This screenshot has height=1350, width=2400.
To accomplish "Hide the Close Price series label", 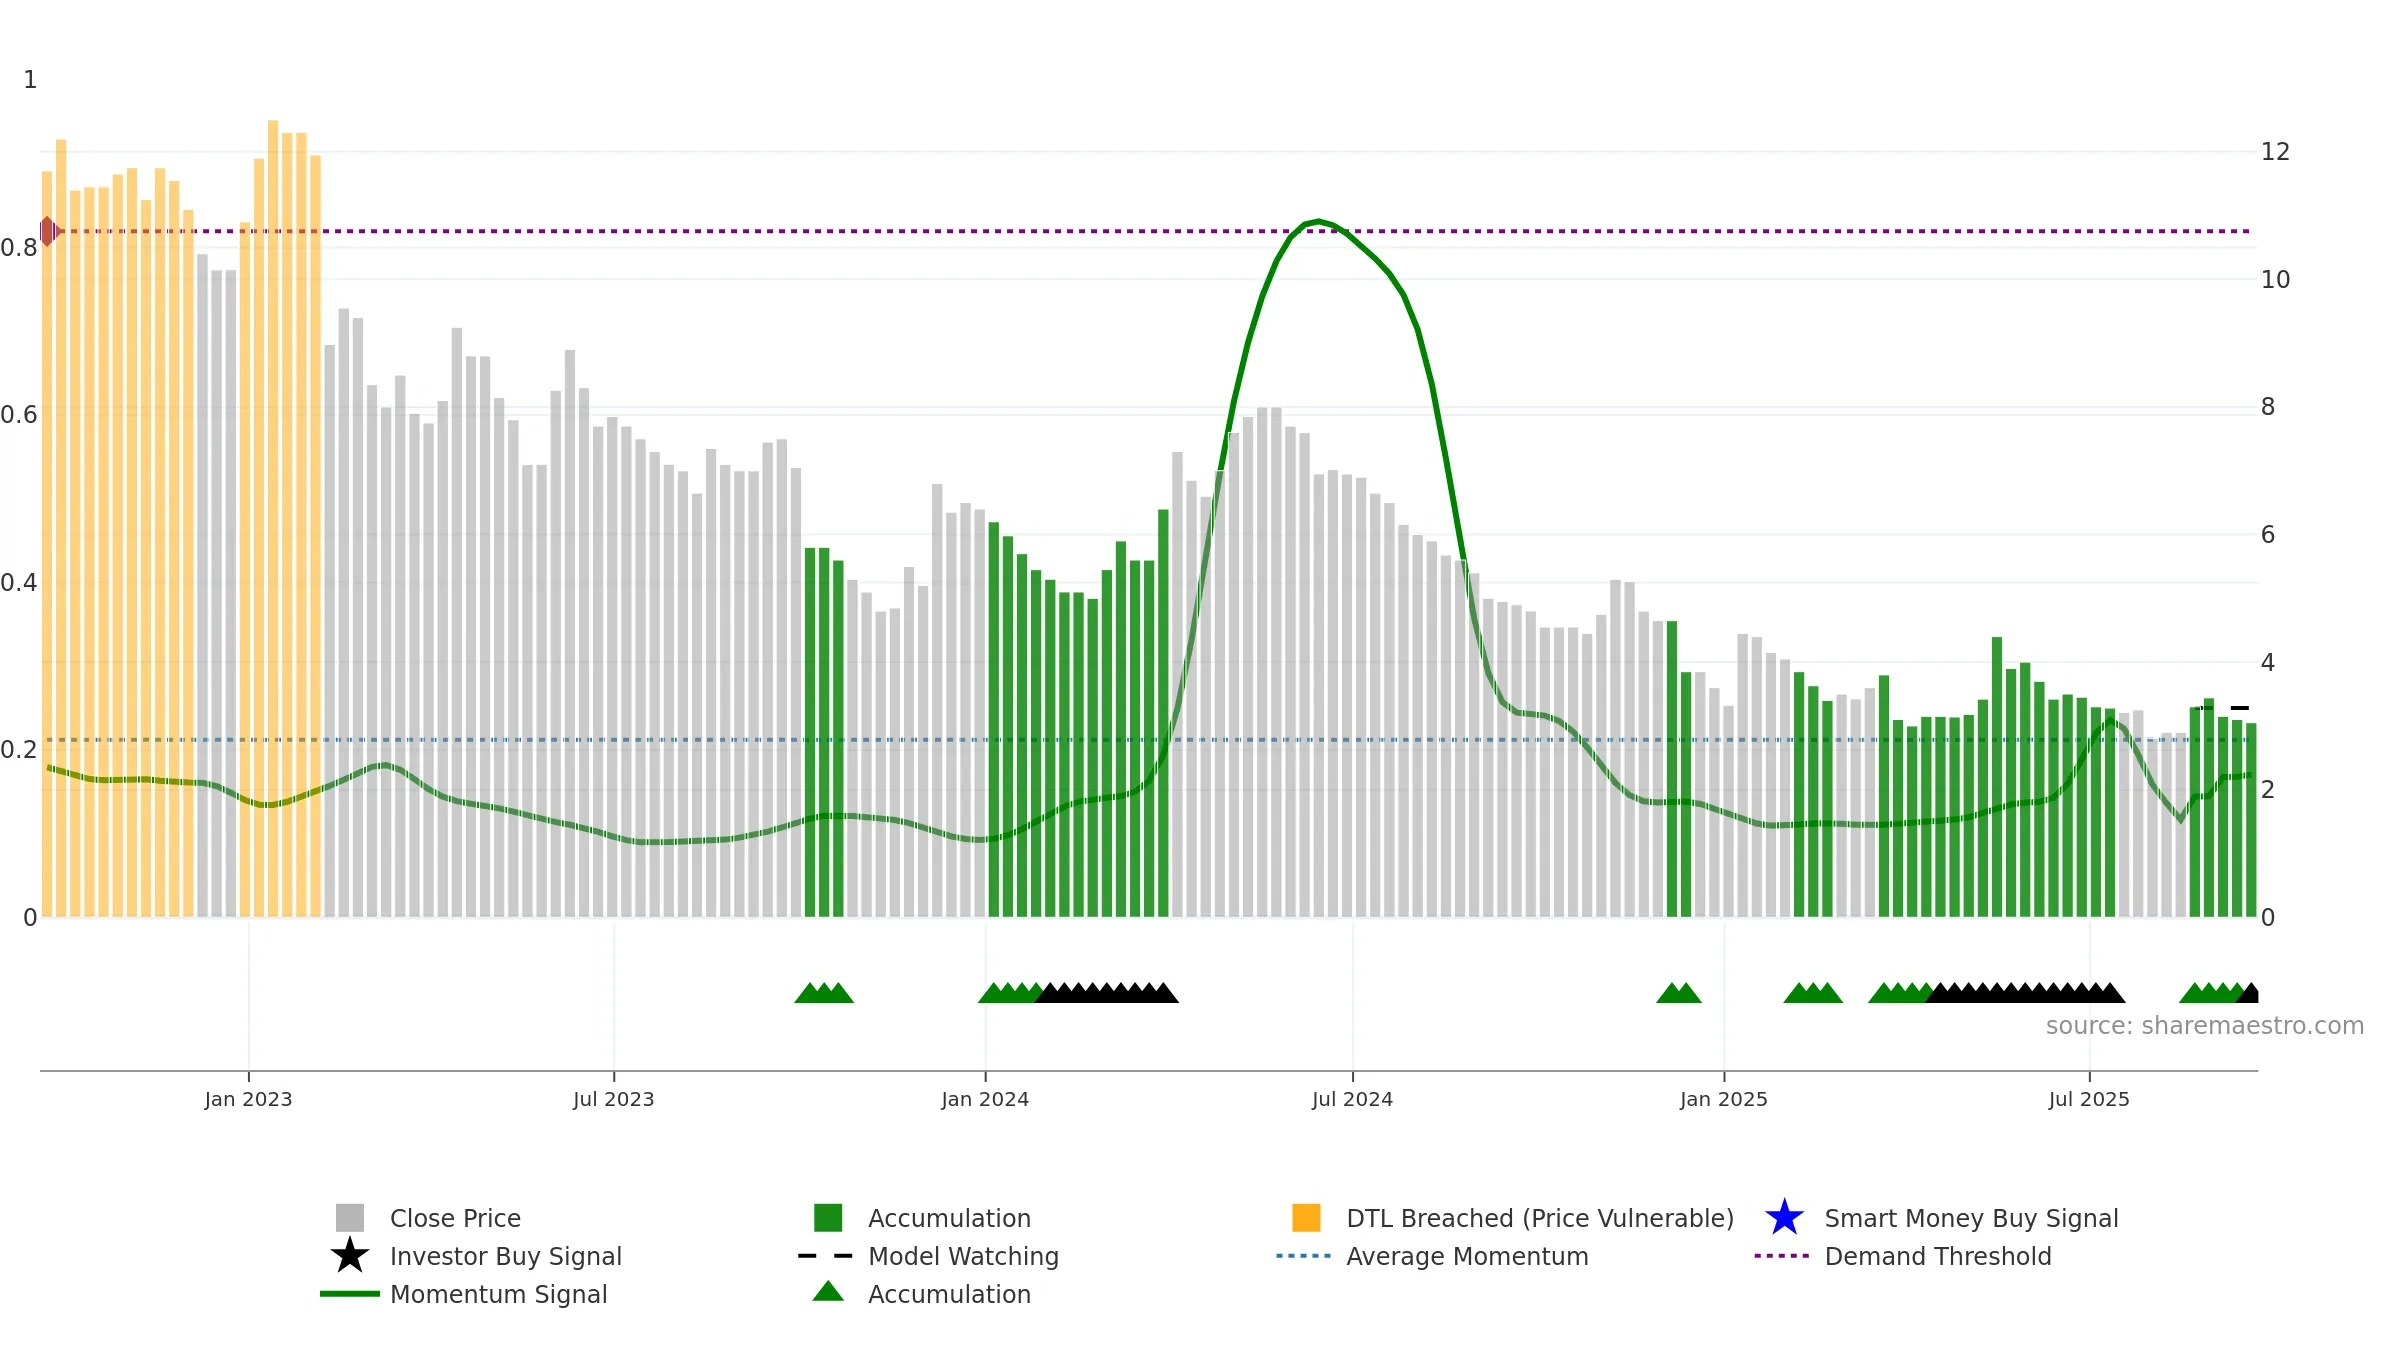I will pyautogui.click(x=455, y=1218).
